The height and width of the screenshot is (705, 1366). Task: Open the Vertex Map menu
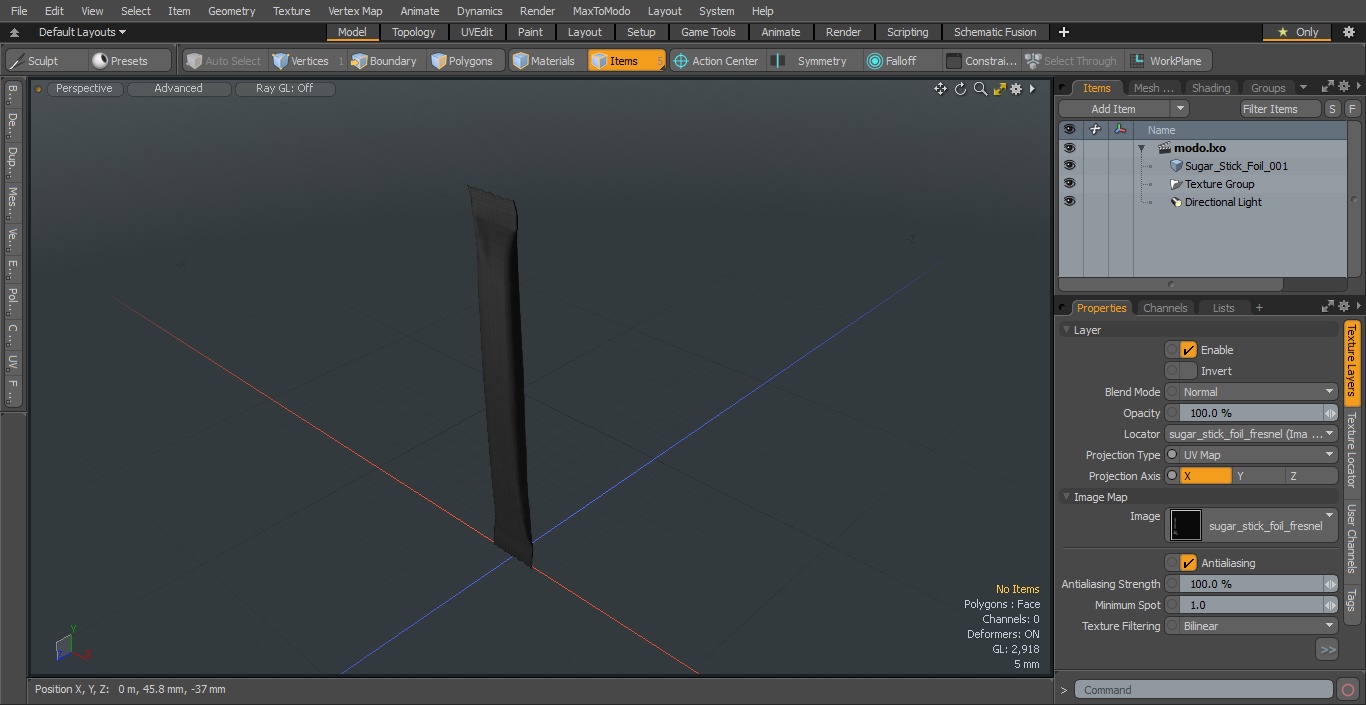355,11
